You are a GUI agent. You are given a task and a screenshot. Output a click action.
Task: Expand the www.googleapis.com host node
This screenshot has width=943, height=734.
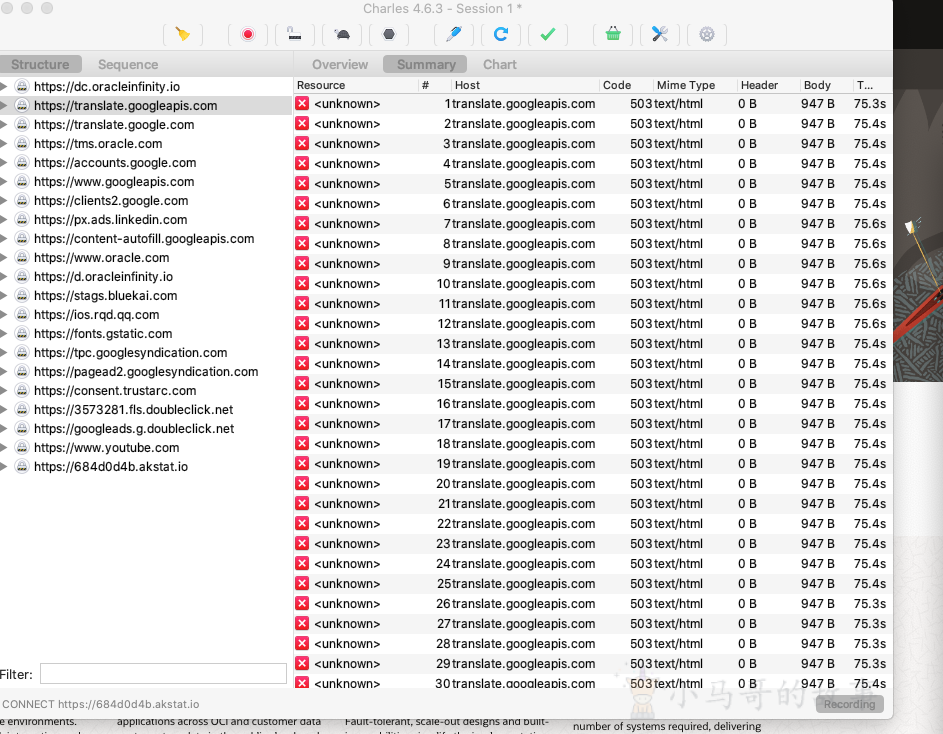[4, 182]
